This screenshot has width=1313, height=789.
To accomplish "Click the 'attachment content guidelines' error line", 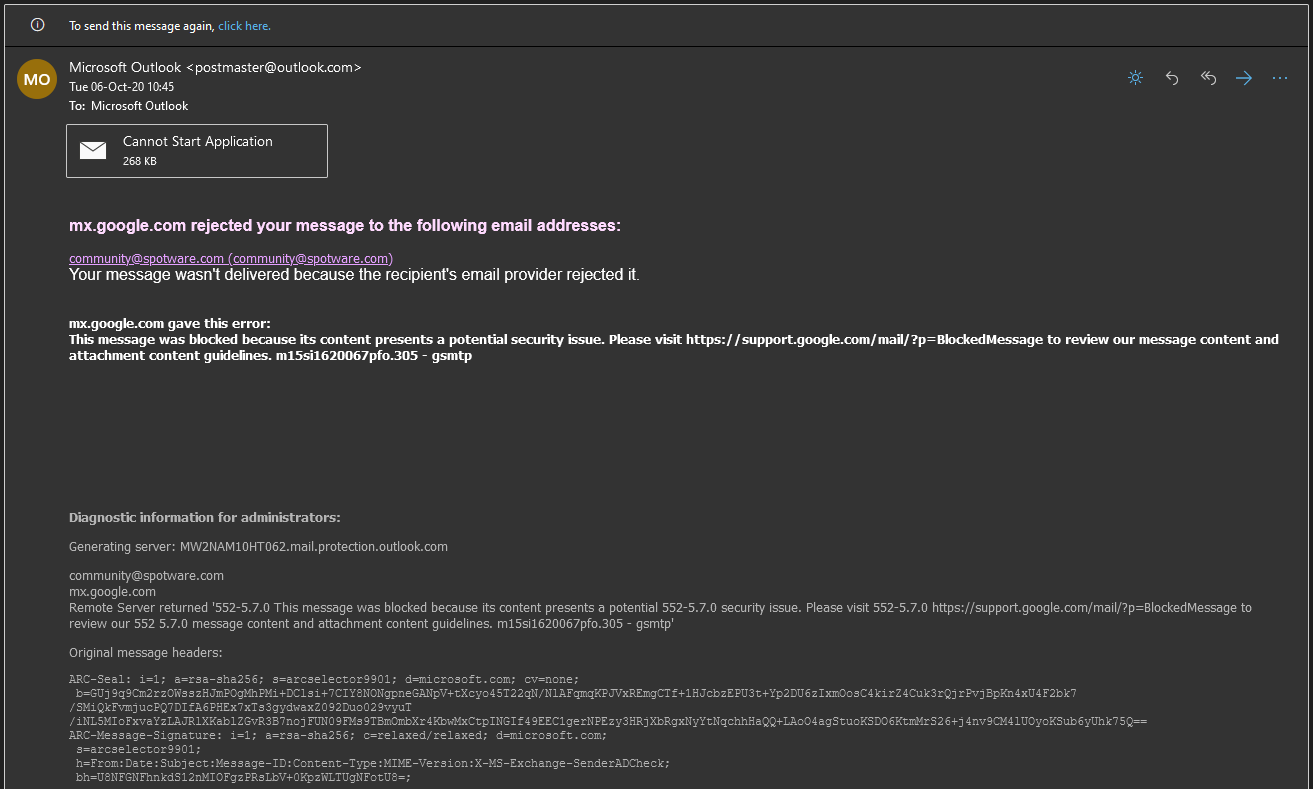I will 270,356.
